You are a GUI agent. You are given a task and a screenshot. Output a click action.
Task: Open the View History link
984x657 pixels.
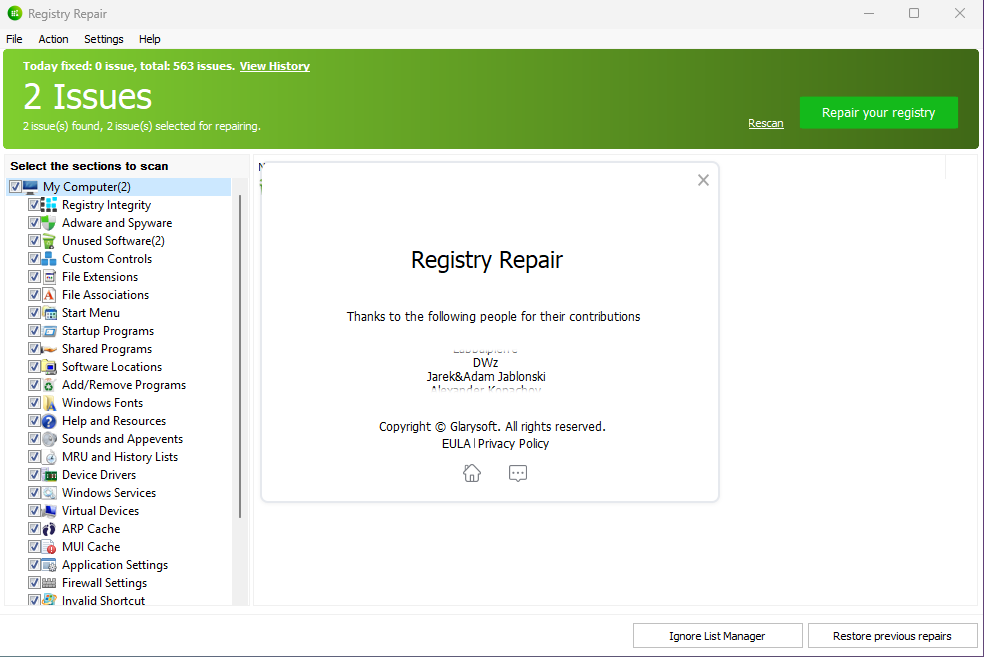tap(274, 66)
